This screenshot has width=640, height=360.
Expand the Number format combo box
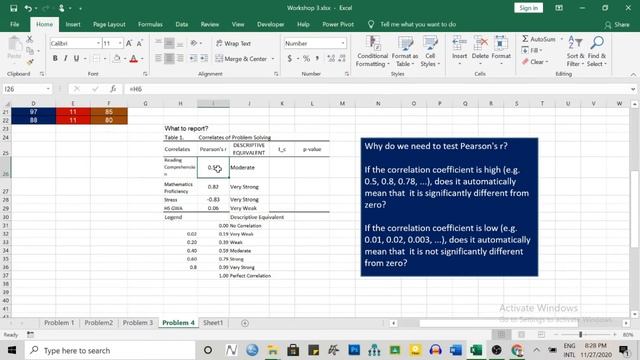(x=342, y=43)
